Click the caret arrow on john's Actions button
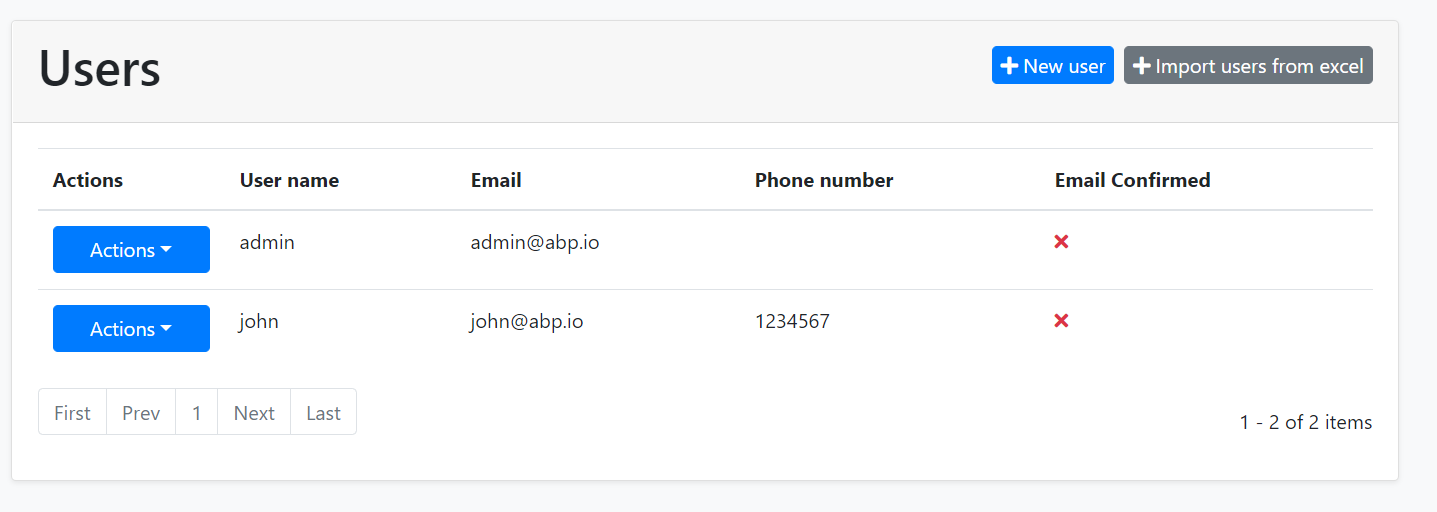 pyautogui.click(x=166, y=329)
